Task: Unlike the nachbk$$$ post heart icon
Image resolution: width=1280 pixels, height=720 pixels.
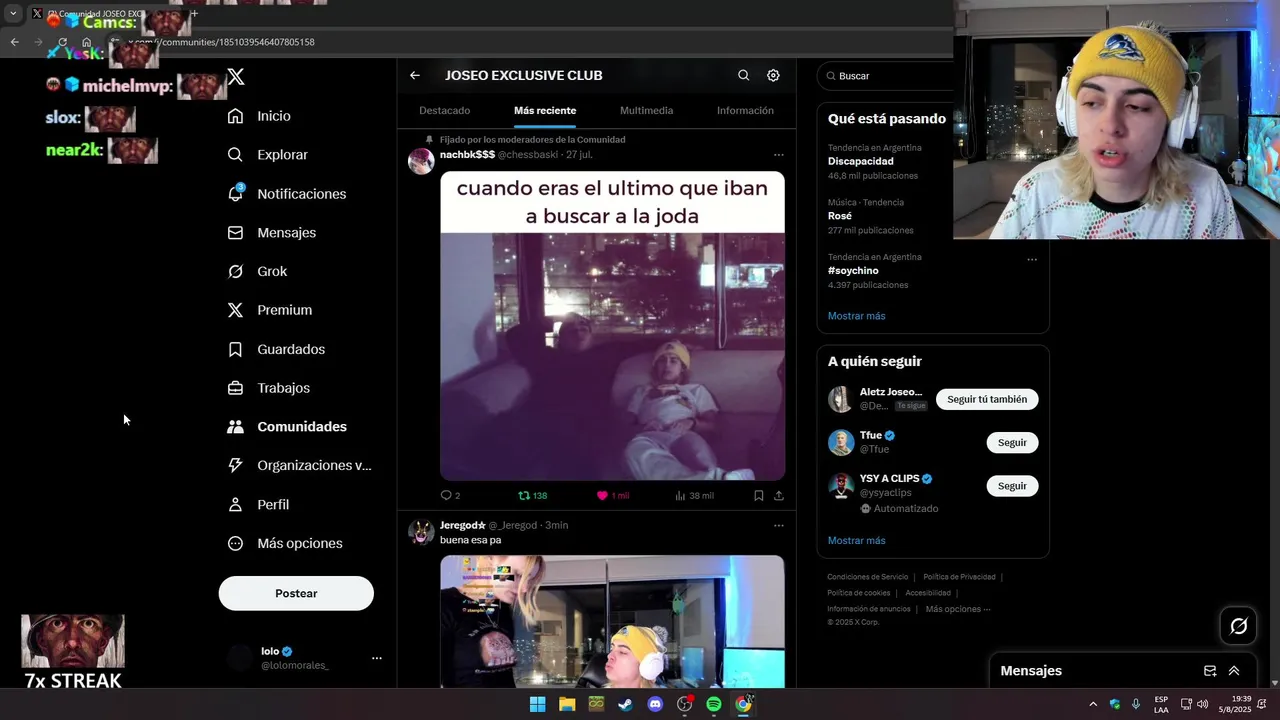Action: point(603,496)
